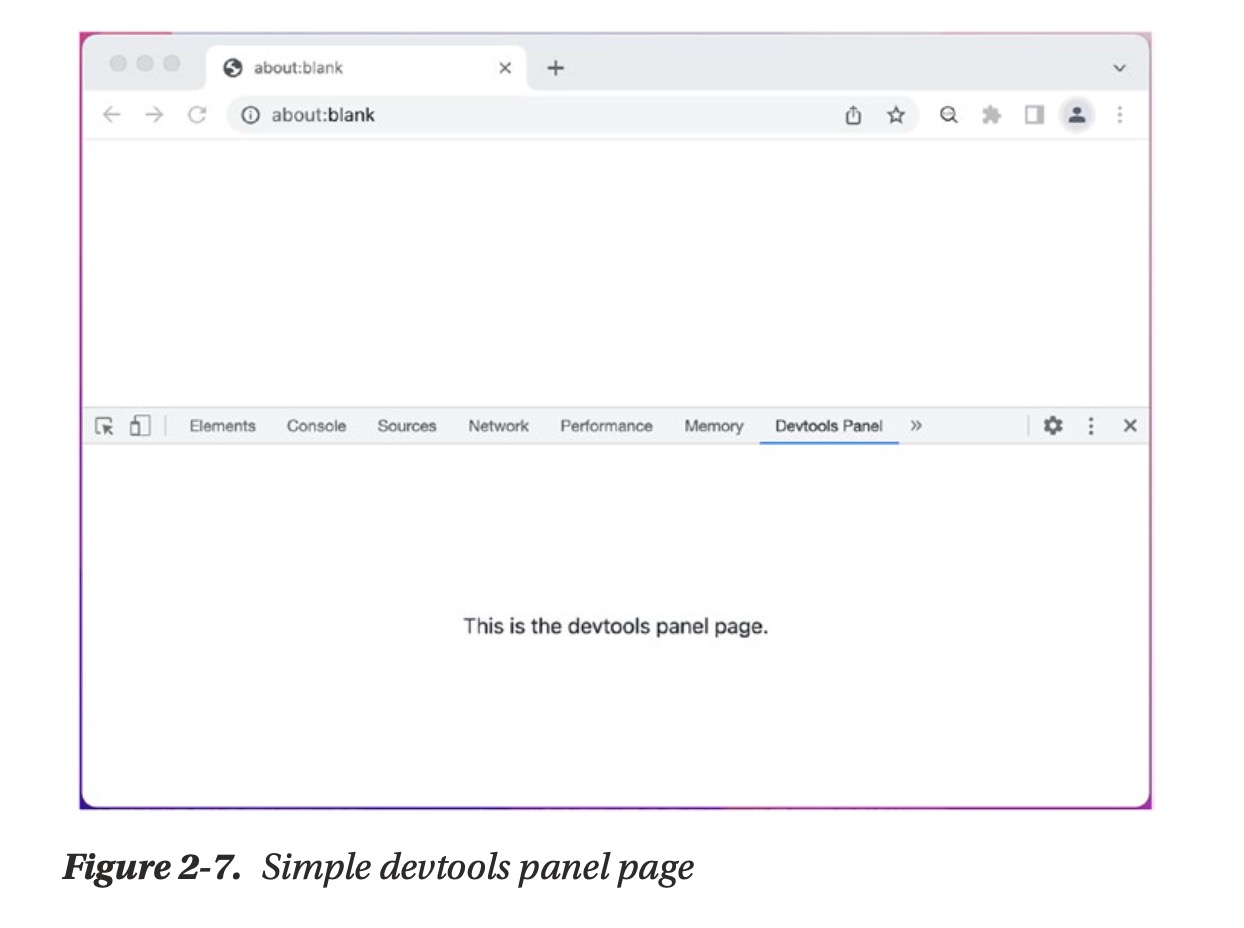Viewport: 1244px width, 928px height.
Task: Open the Extensions puzzle icon
Action: pos(991,115)
